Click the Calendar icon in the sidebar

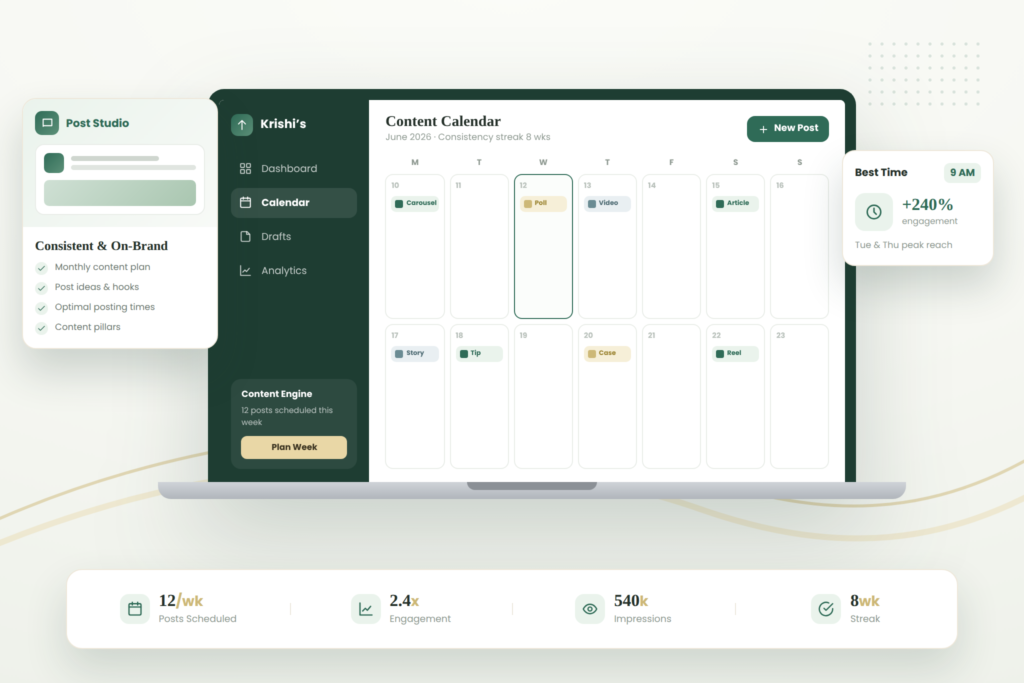(246, 202)
